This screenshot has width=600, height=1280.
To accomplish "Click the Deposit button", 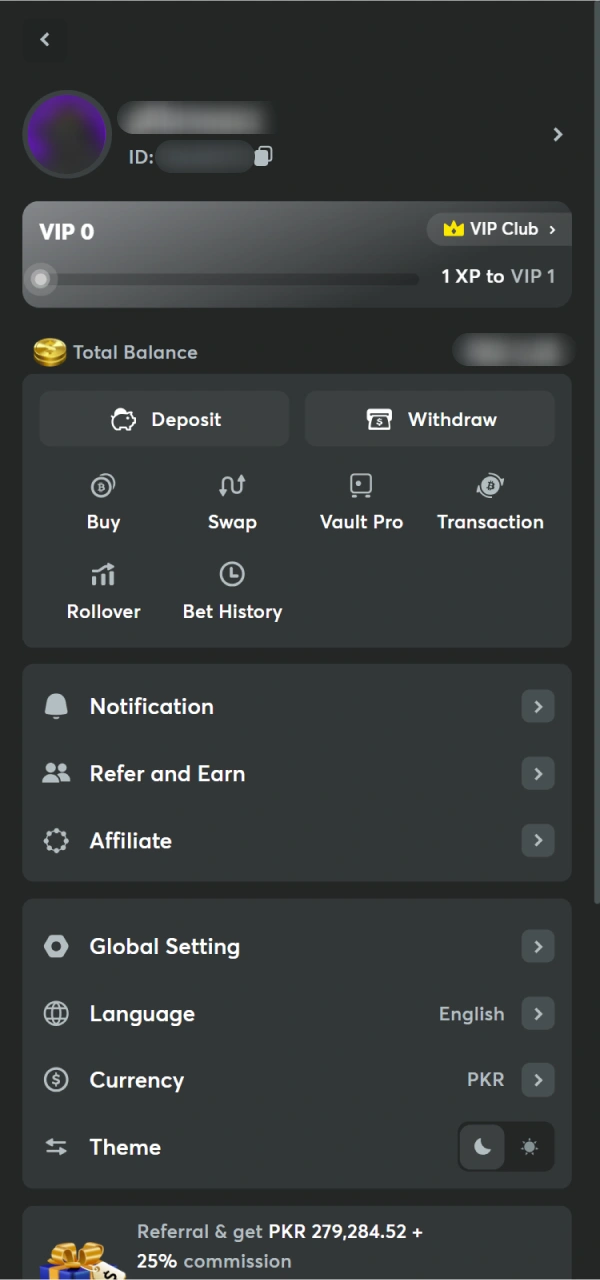I will coord(165,419).
